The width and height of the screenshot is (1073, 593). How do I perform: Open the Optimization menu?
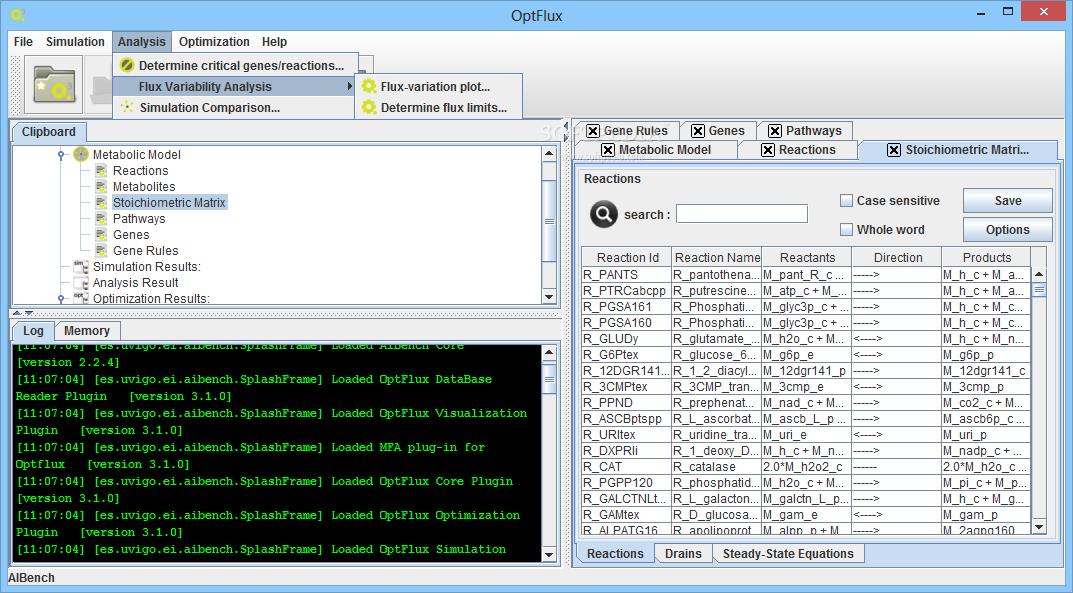[214, 42]
